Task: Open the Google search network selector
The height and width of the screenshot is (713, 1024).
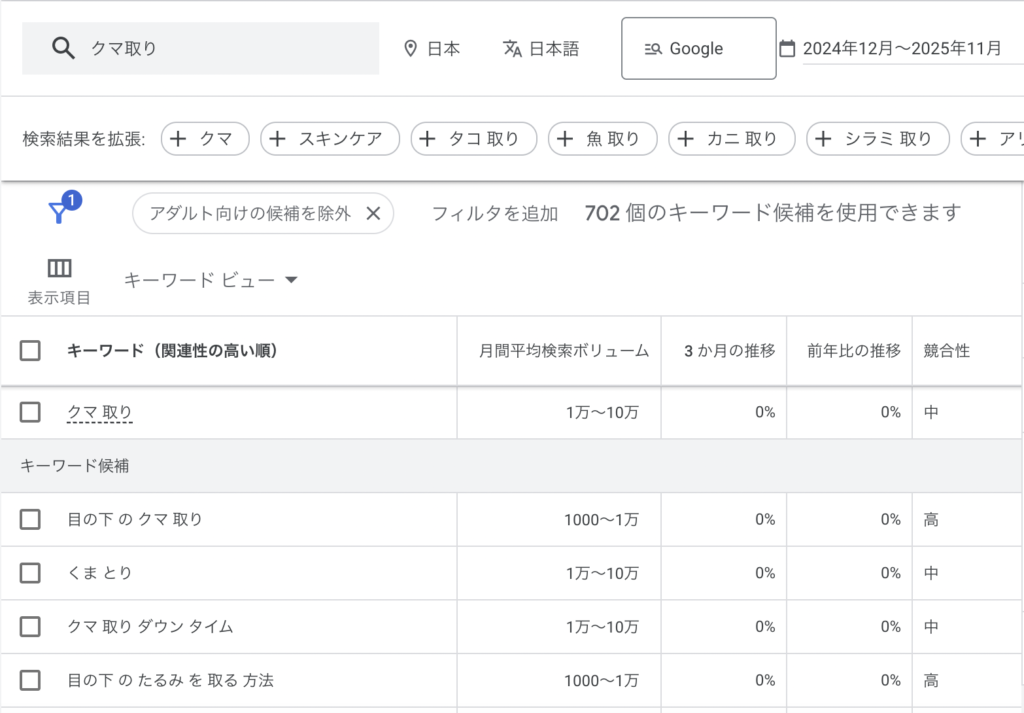Action: click(x=698, y=48)
